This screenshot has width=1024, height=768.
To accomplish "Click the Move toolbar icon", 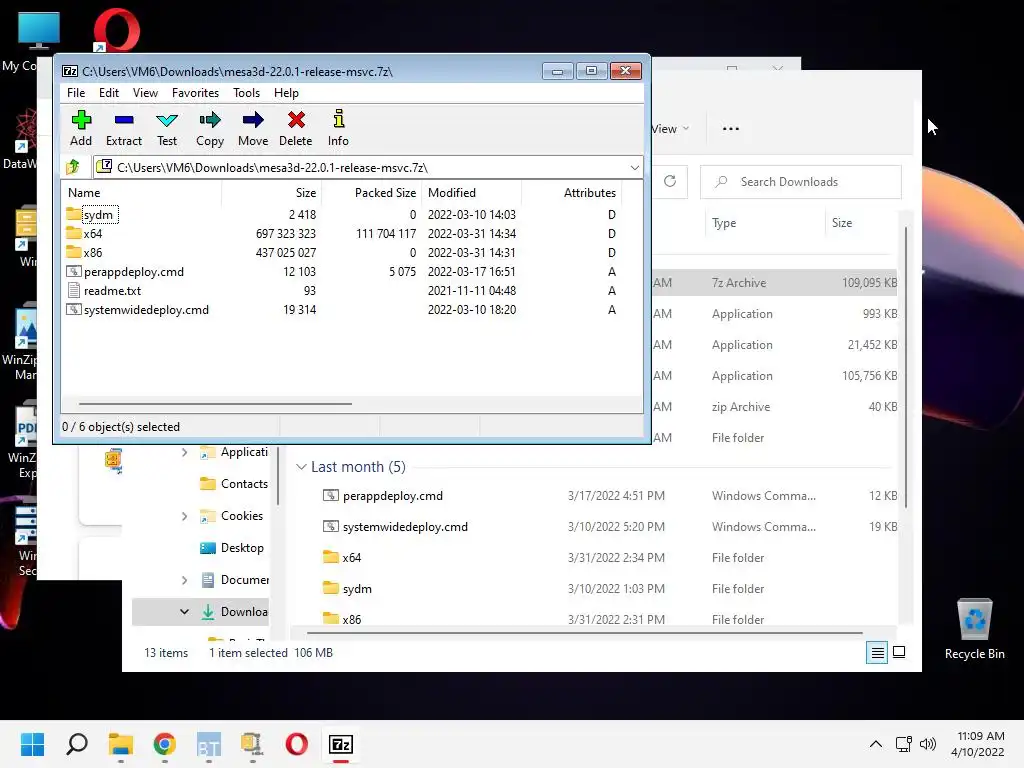I will (x=253, y=129).
